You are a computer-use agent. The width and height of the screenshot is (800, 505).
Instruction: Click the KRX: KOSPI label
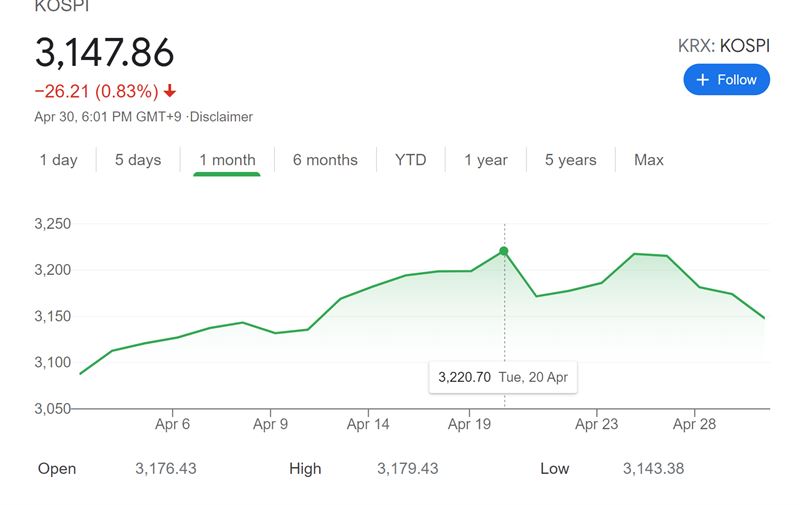[724, 45]
